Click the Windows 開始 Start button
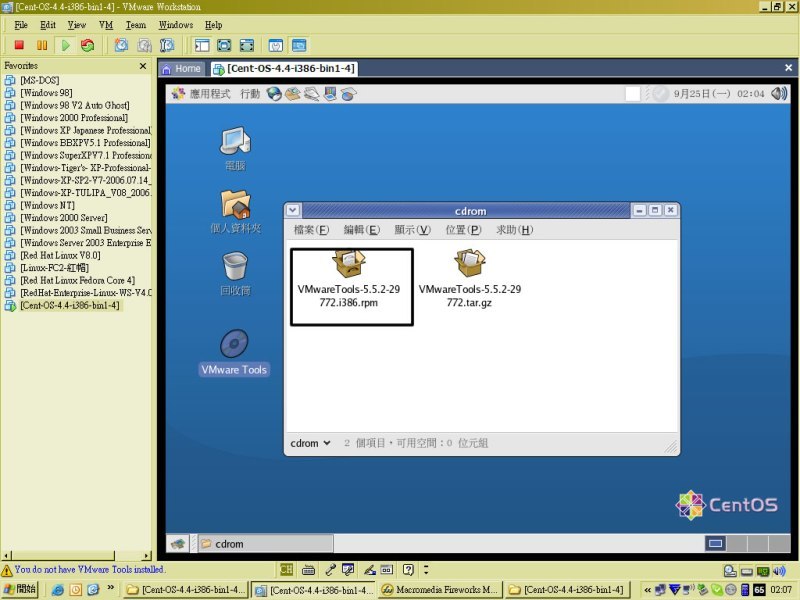 coord(19,590)
